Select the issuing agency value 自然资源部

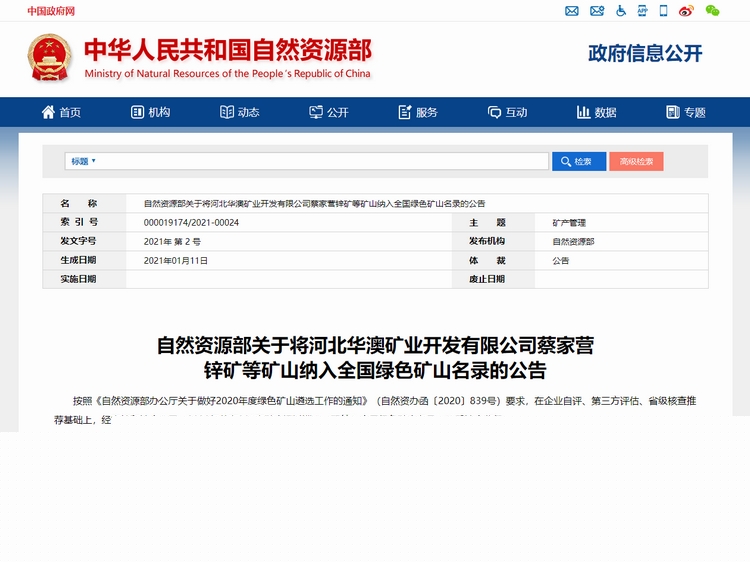pyautogui.click(x=573, y=242)
